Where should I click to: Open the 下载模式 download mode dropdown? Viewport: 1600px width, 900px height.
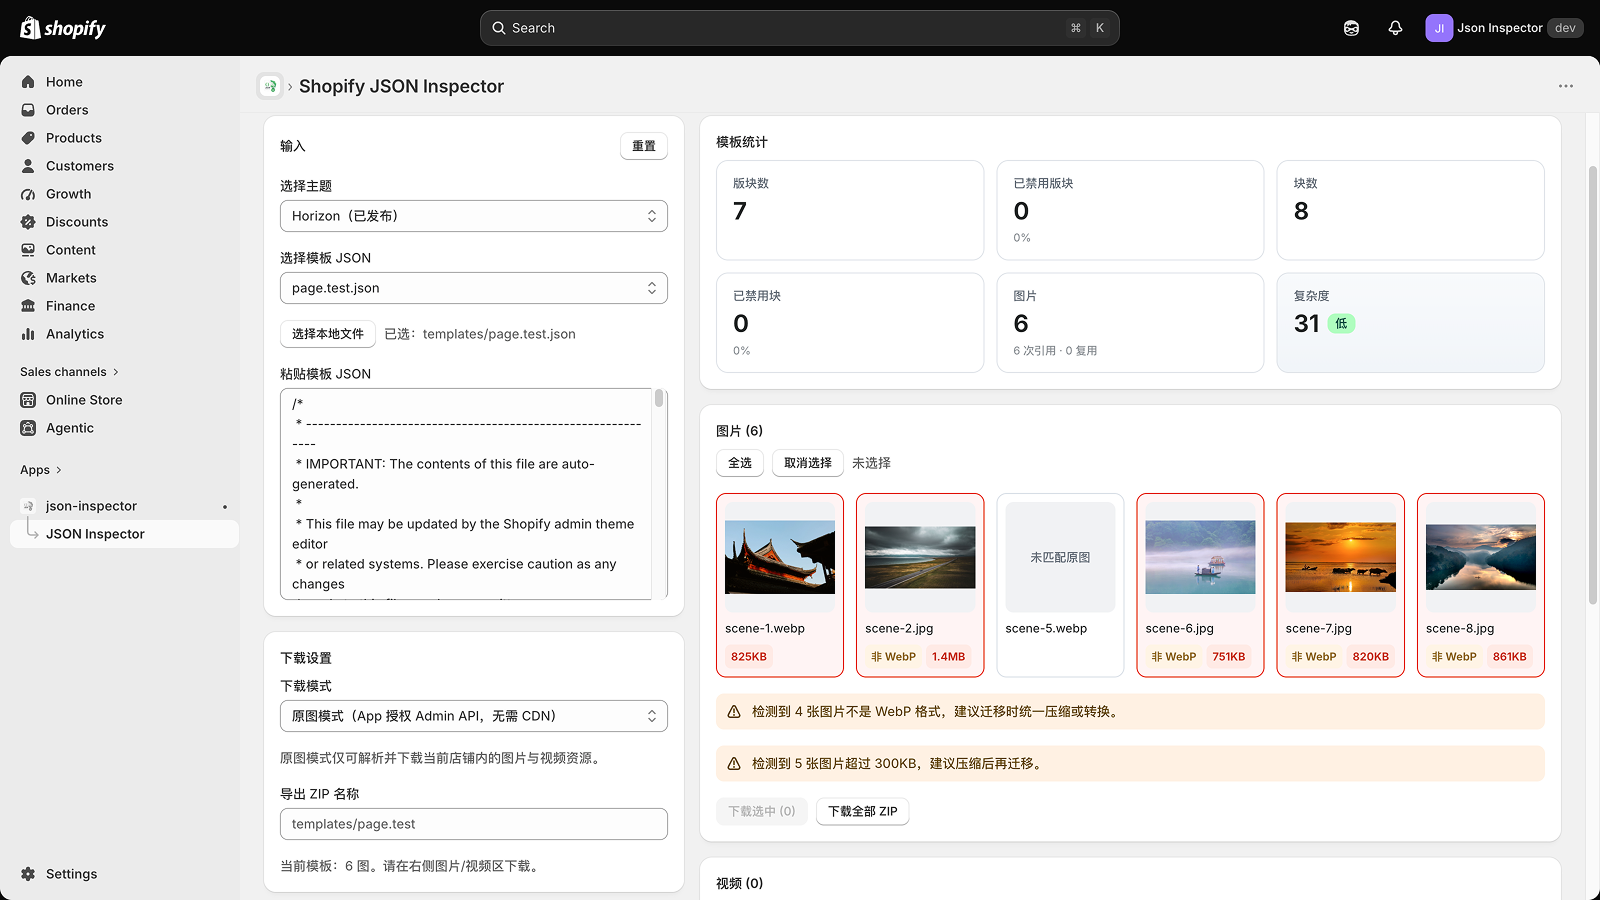point(474,716)
